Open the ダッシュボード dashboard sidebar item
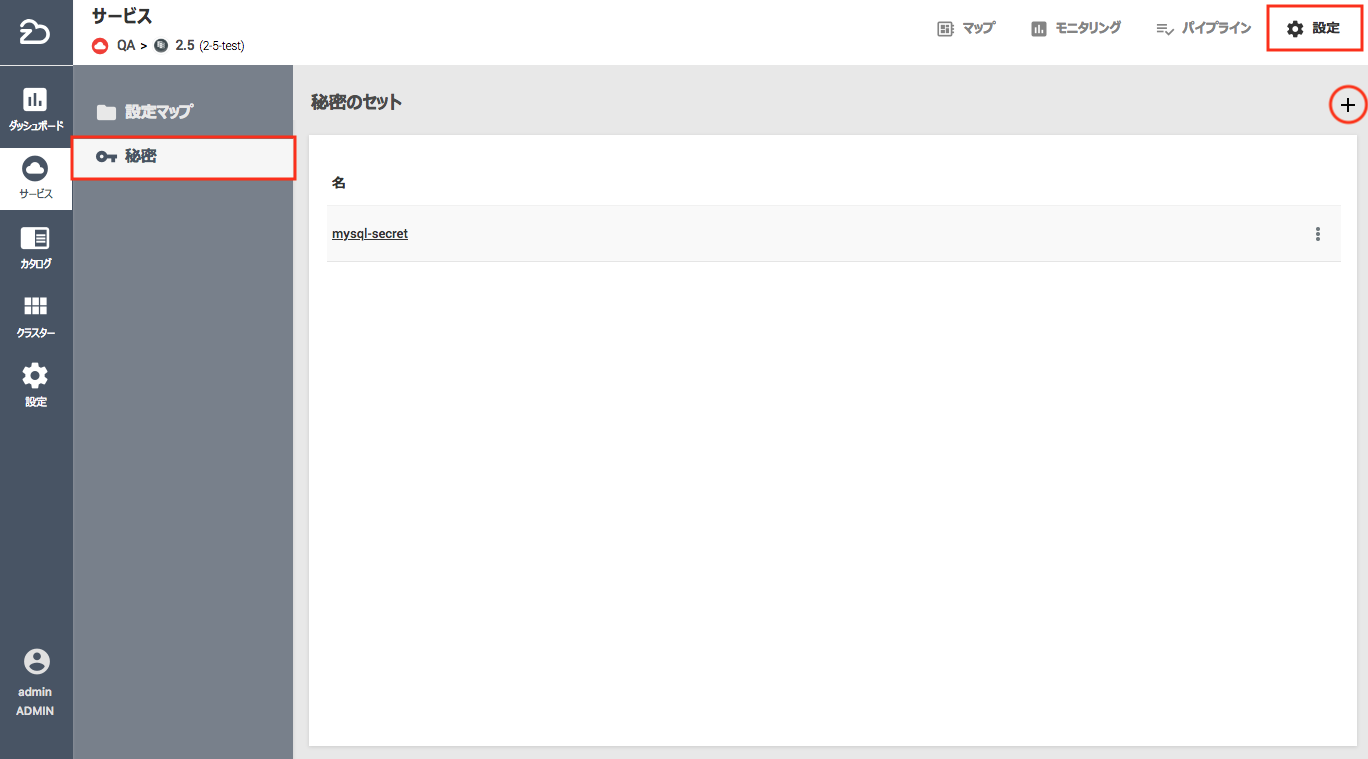 coord(36,110)
